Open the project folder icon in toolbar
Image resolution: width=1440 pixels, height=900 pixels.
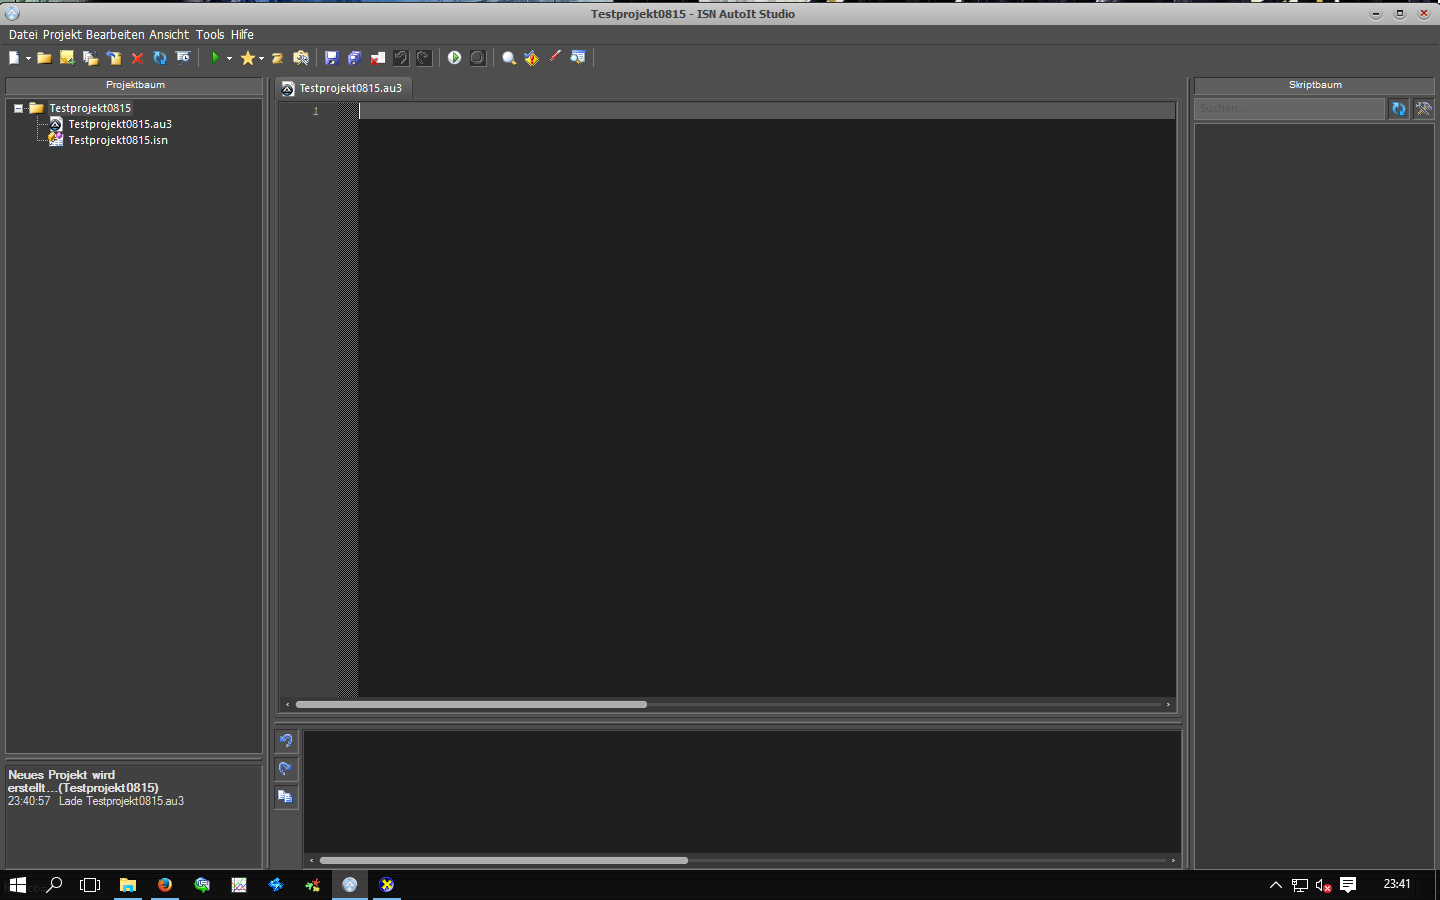45,58
